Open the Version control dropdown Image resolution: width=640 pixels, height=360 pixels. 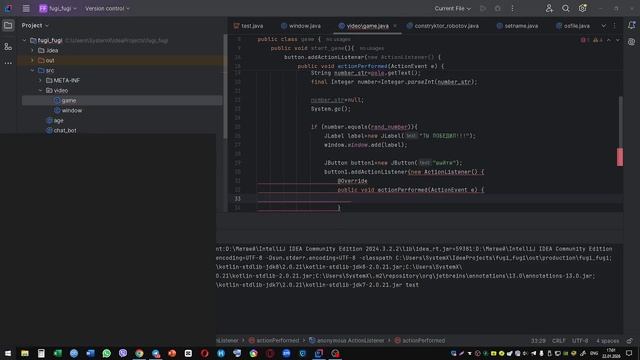[107, 8]
